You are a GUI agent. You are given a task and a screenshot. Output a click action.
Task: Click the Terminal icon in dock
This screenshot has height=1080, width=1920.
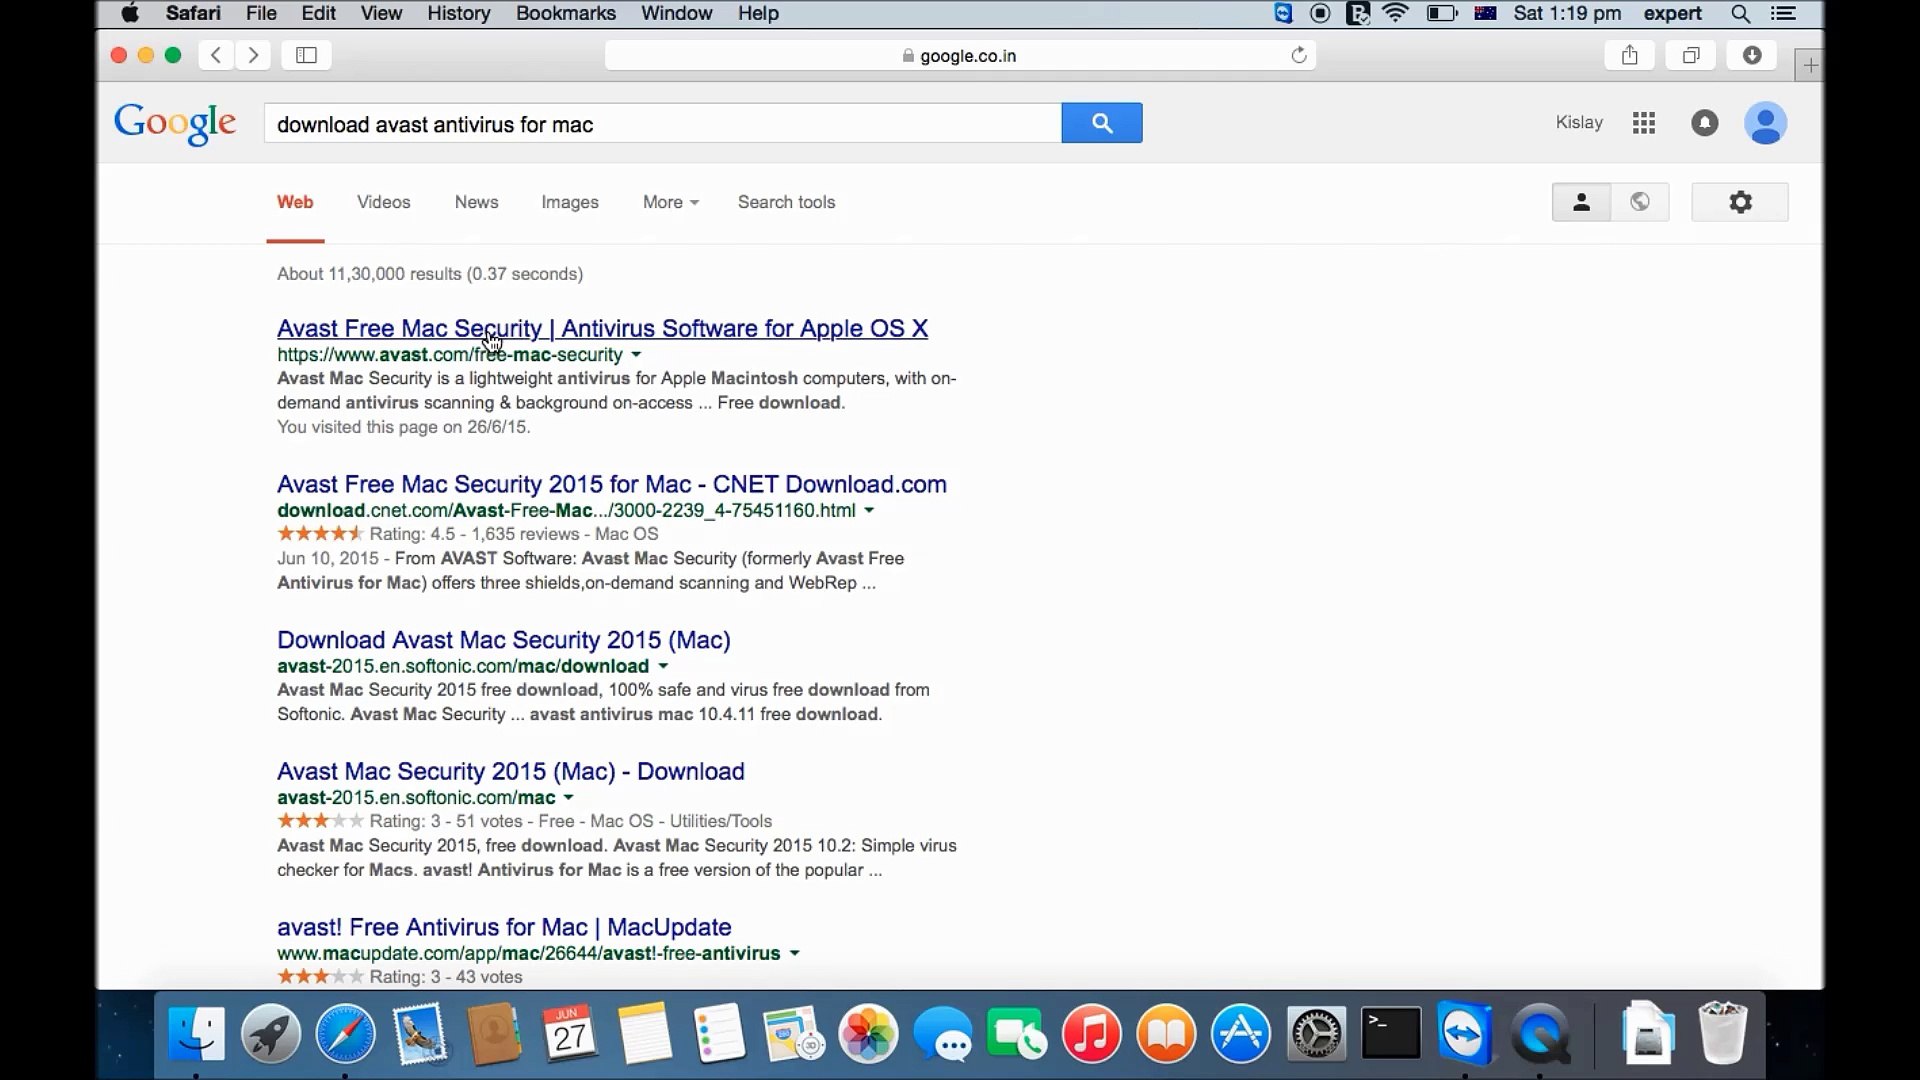[x=1390, y=1034]
